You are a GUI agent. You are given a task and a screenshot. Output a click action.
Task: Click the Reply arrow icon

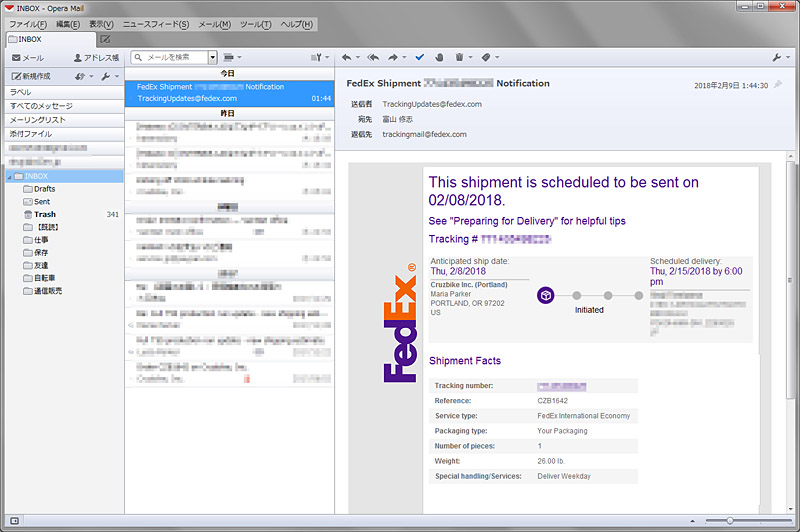[346, 57]
